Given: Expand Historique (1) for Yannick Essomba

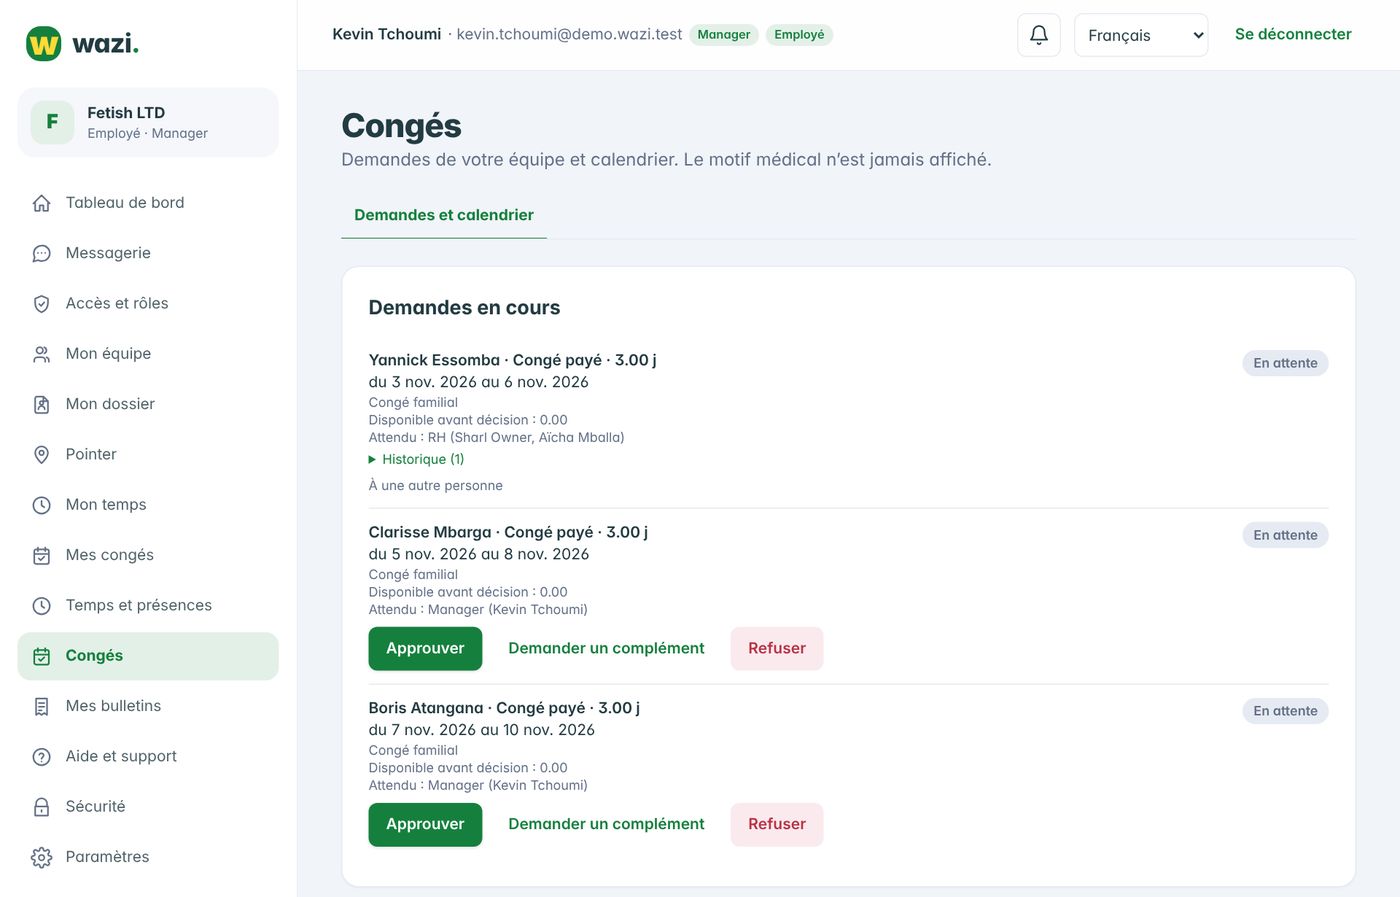Looking at the screenshot, I should 416,459.
